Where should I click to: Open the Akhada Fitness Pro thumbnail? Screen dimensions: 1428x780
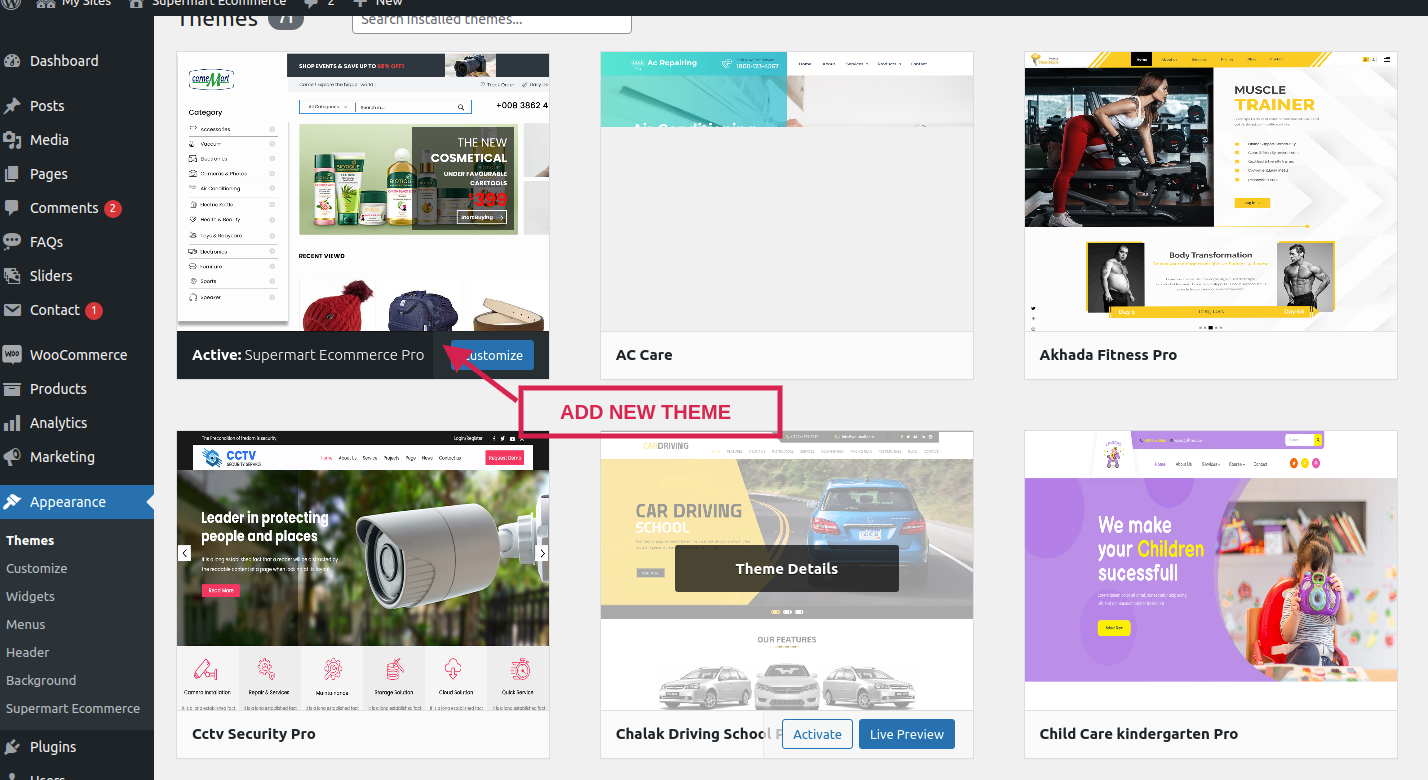point(1211,192)
